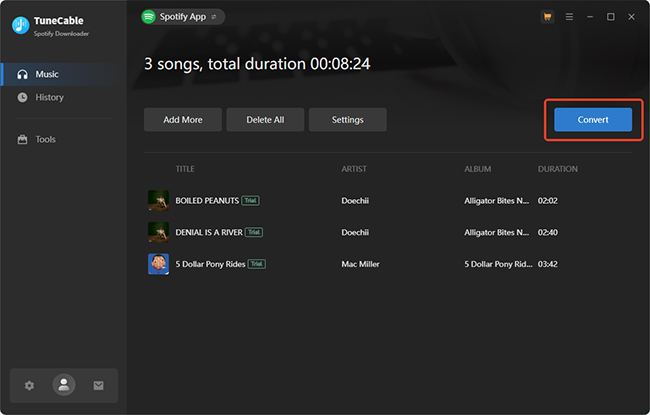Open the Settings button above song list

point(348,120)
